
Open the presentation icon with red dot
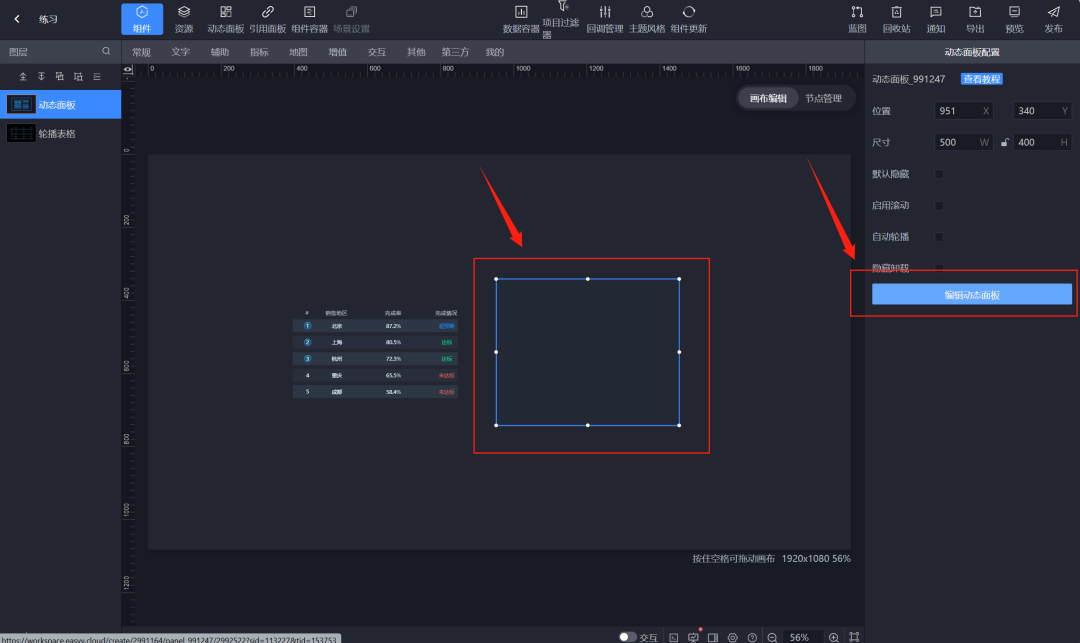click(694, 637)
